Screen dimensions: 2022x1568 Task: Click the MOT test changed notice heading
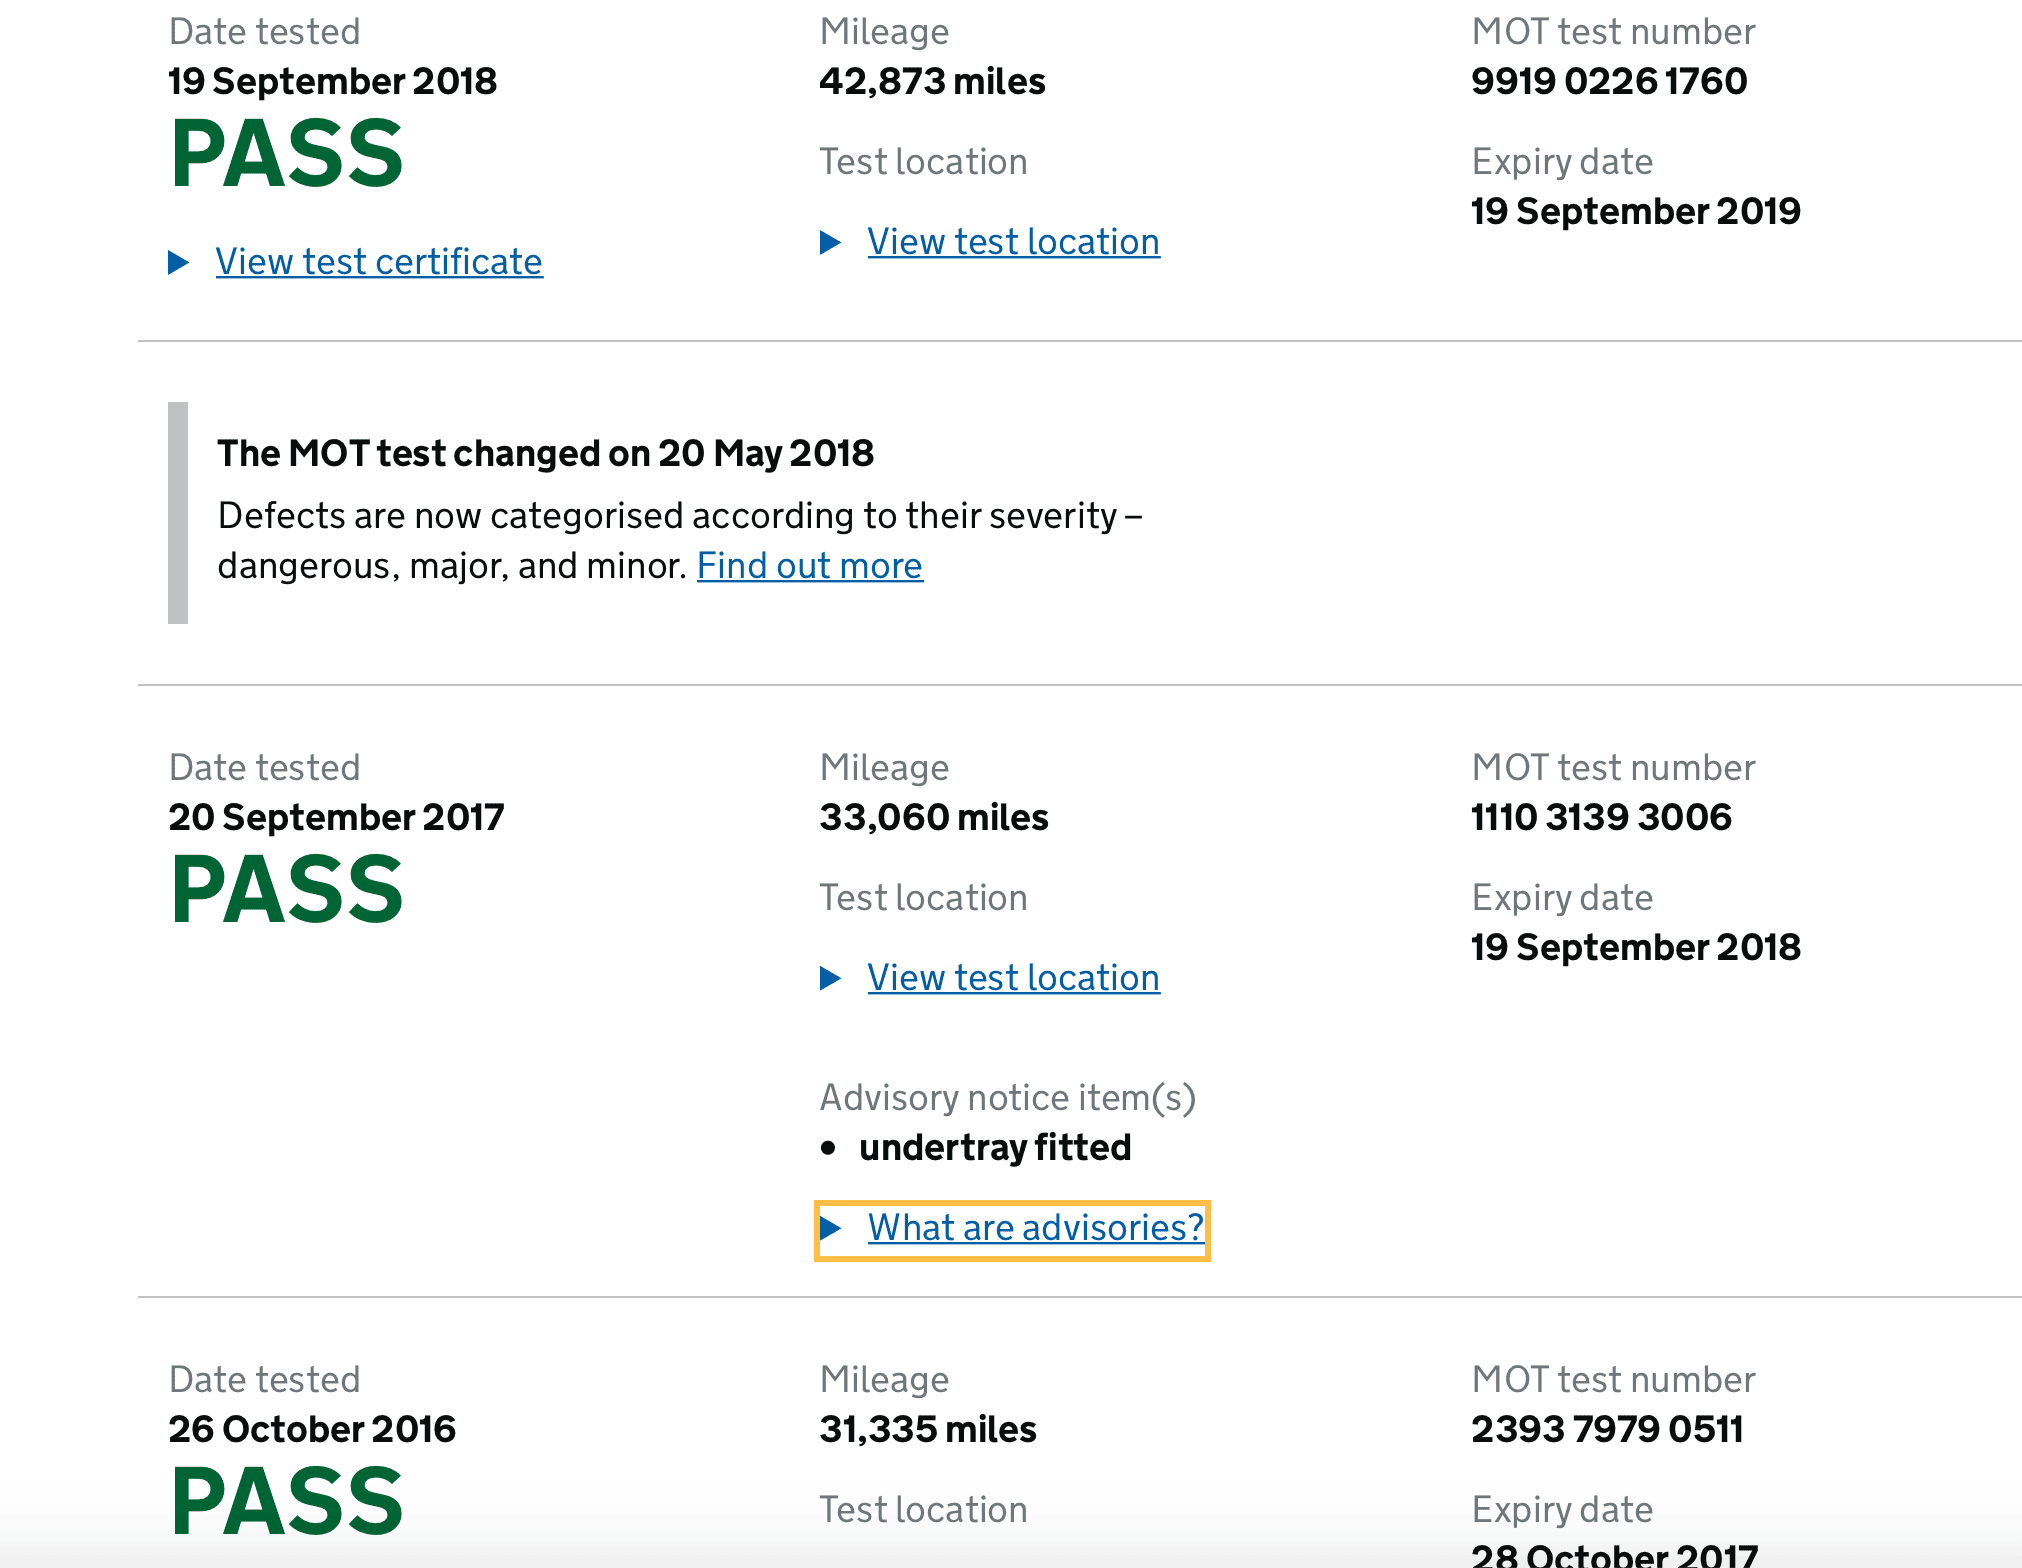[x=545, y=453]
